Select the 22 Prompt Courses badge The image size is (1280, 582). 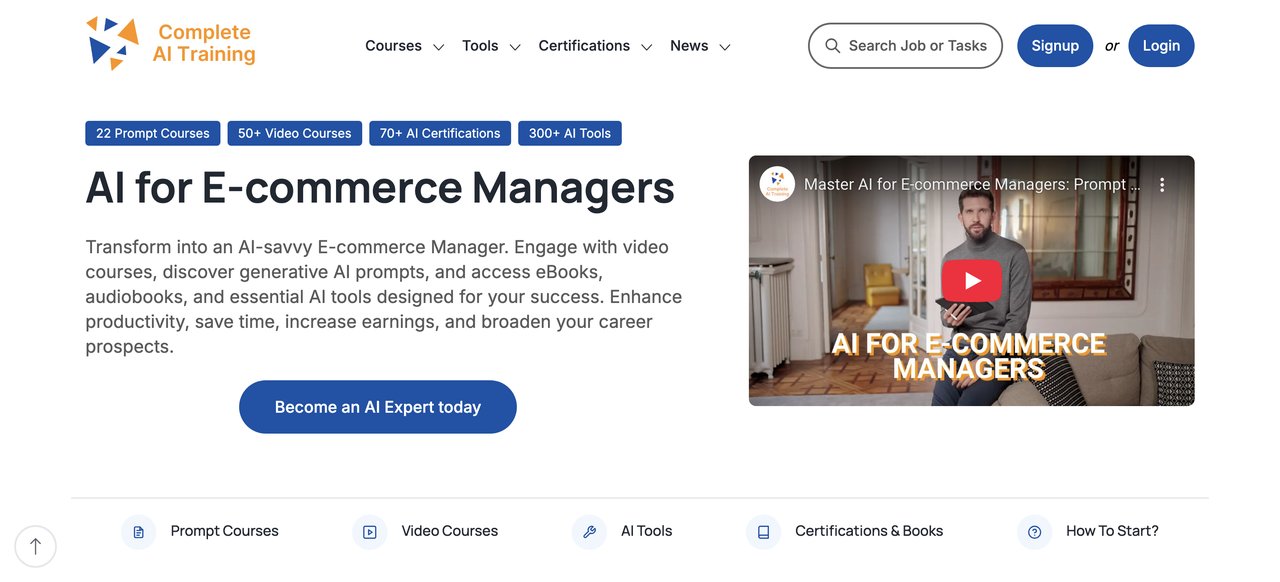point(153,133)
